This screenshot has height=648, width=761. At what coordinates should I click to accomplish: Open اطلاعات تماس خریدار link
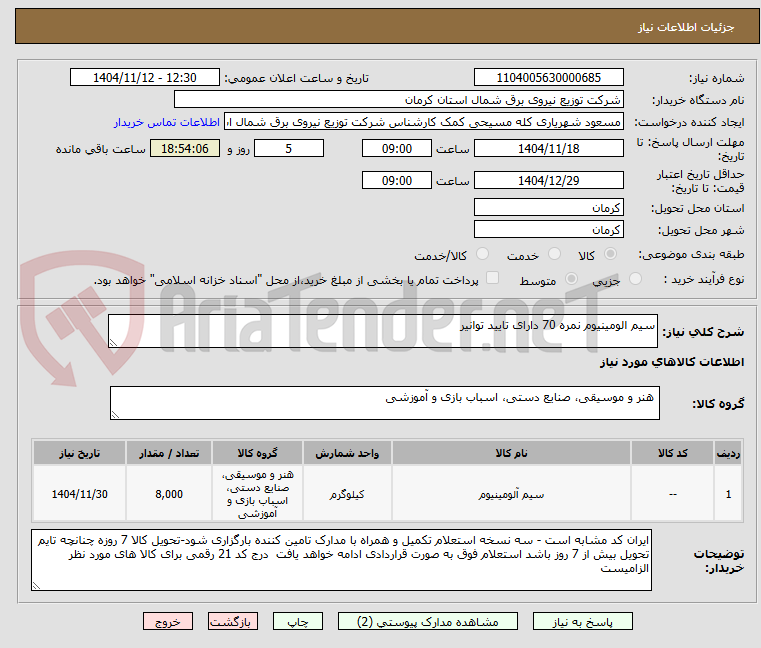click(x=167, y=122)
